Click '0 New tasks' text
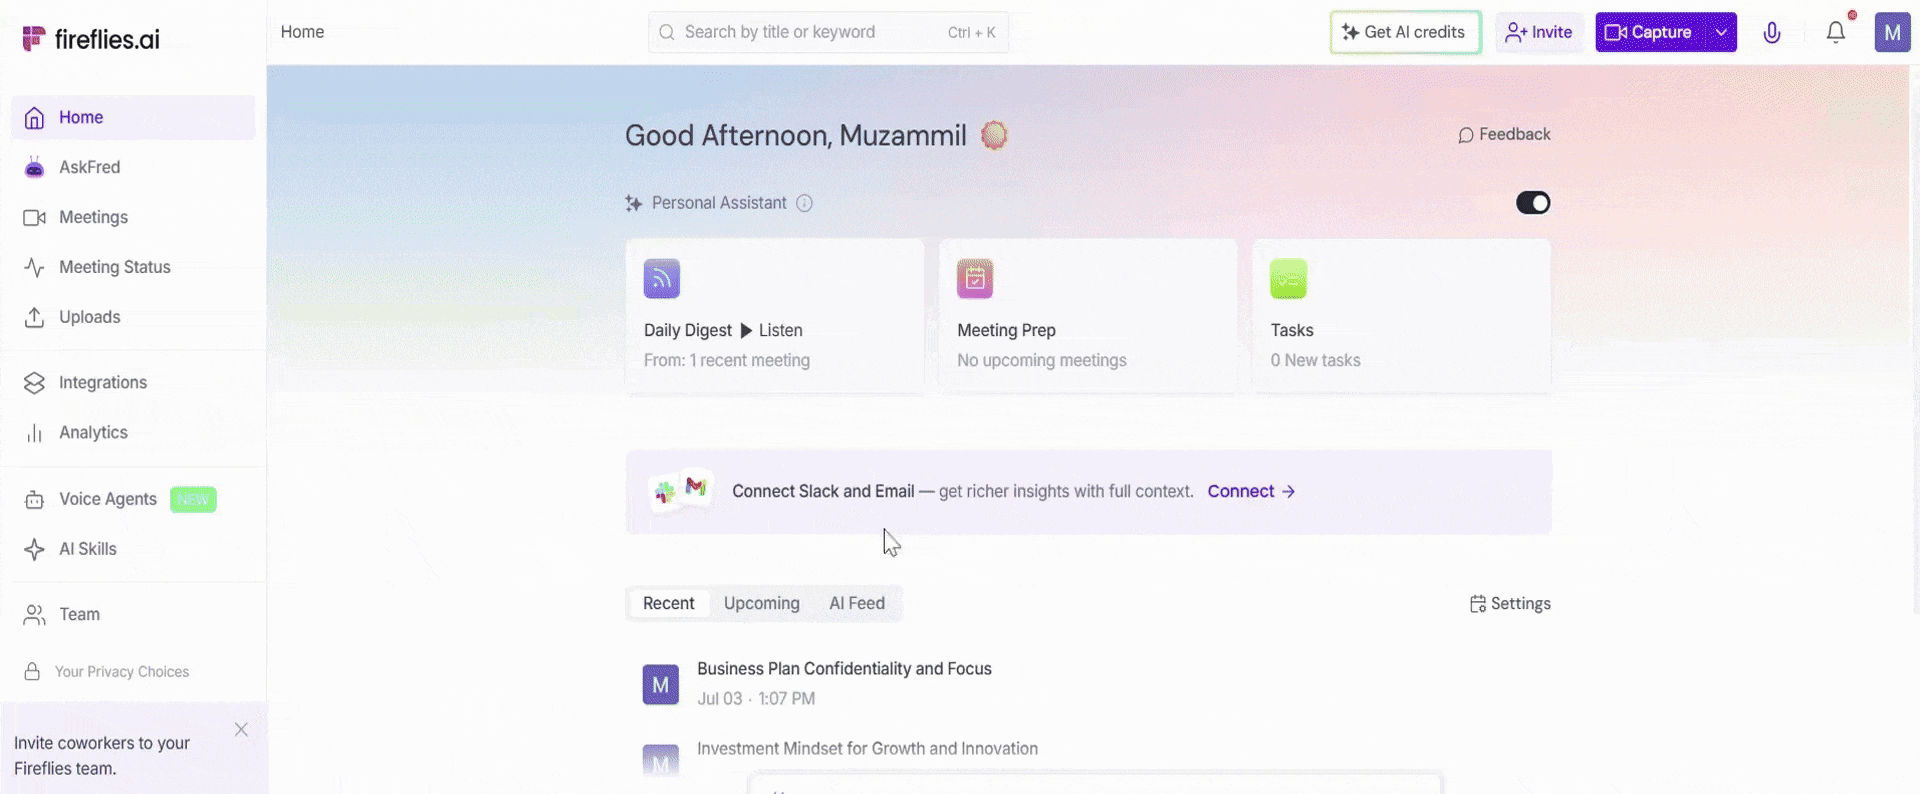Viewport: 1920px width, 794px height. coord(1316,360)
